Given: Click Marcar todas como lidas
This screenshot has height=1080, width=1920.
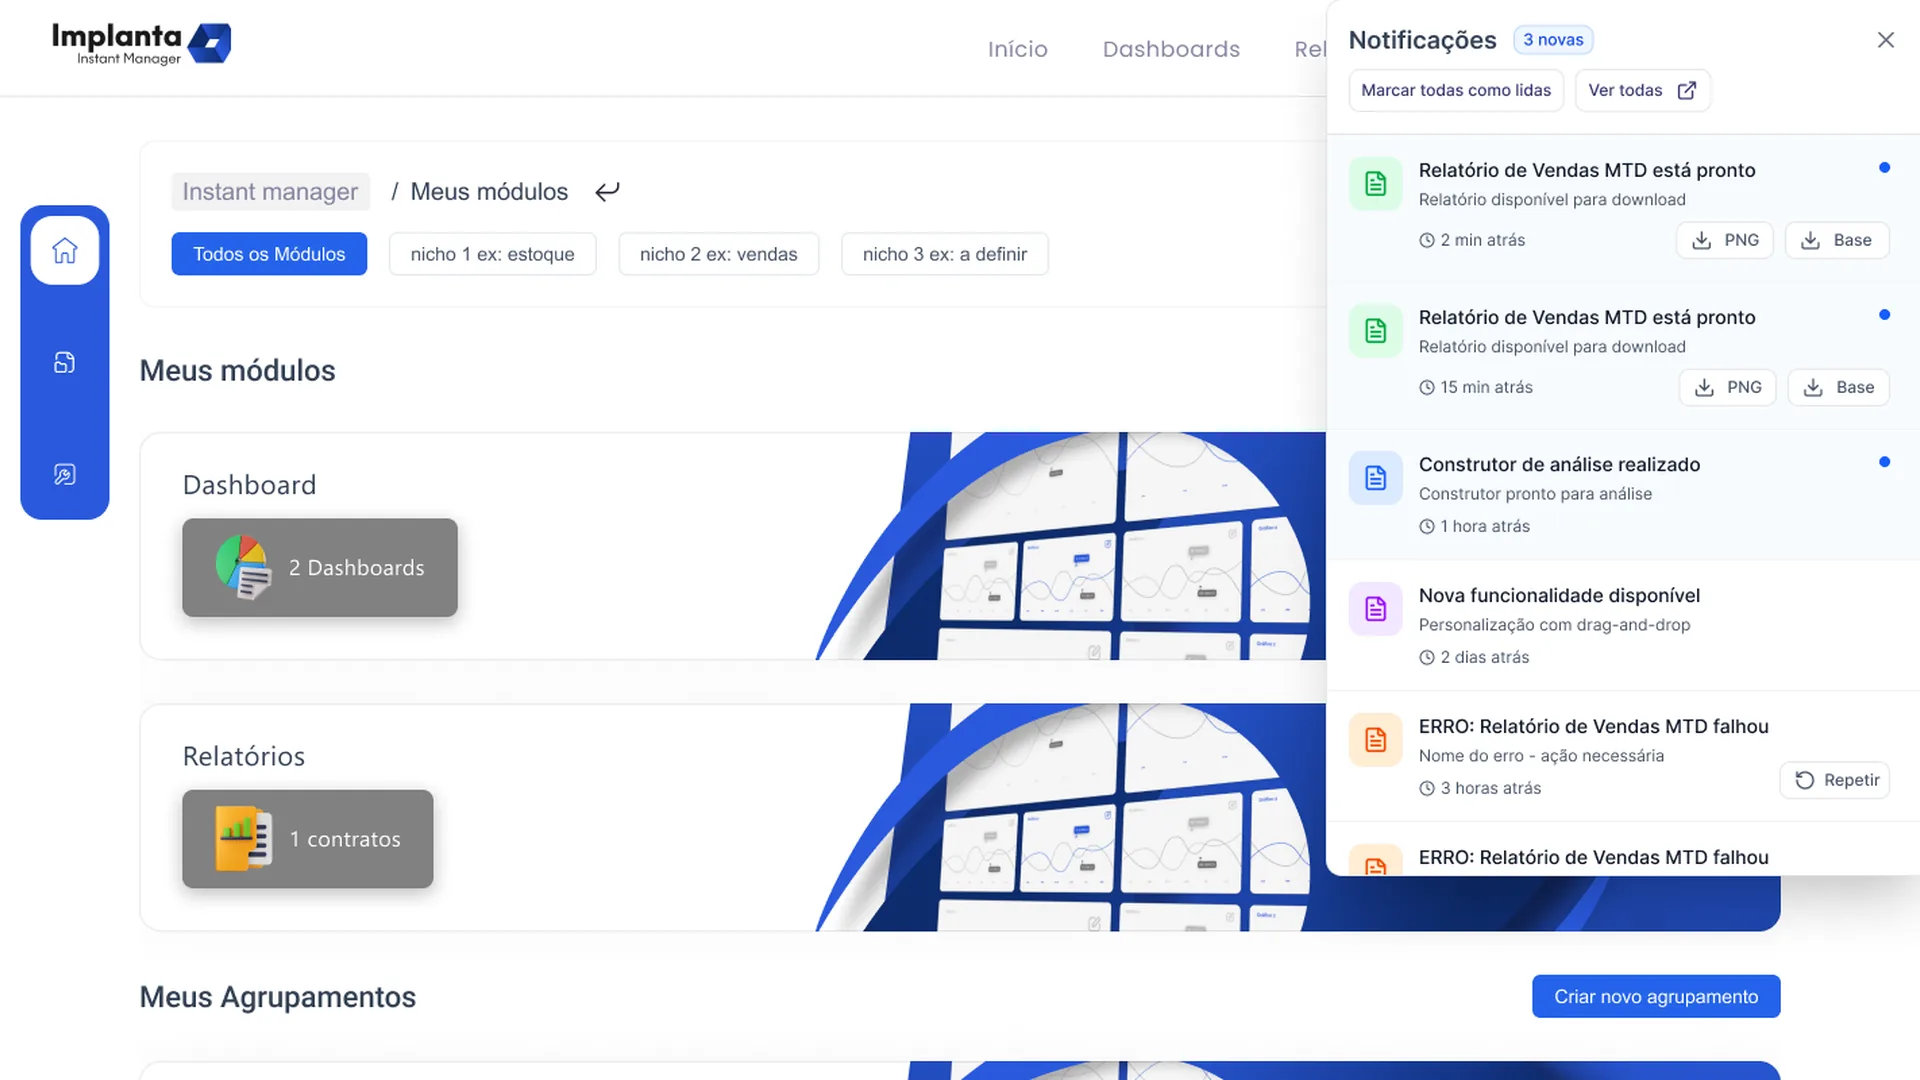Looking at the screenshot, I should [x=1455, y=90].
